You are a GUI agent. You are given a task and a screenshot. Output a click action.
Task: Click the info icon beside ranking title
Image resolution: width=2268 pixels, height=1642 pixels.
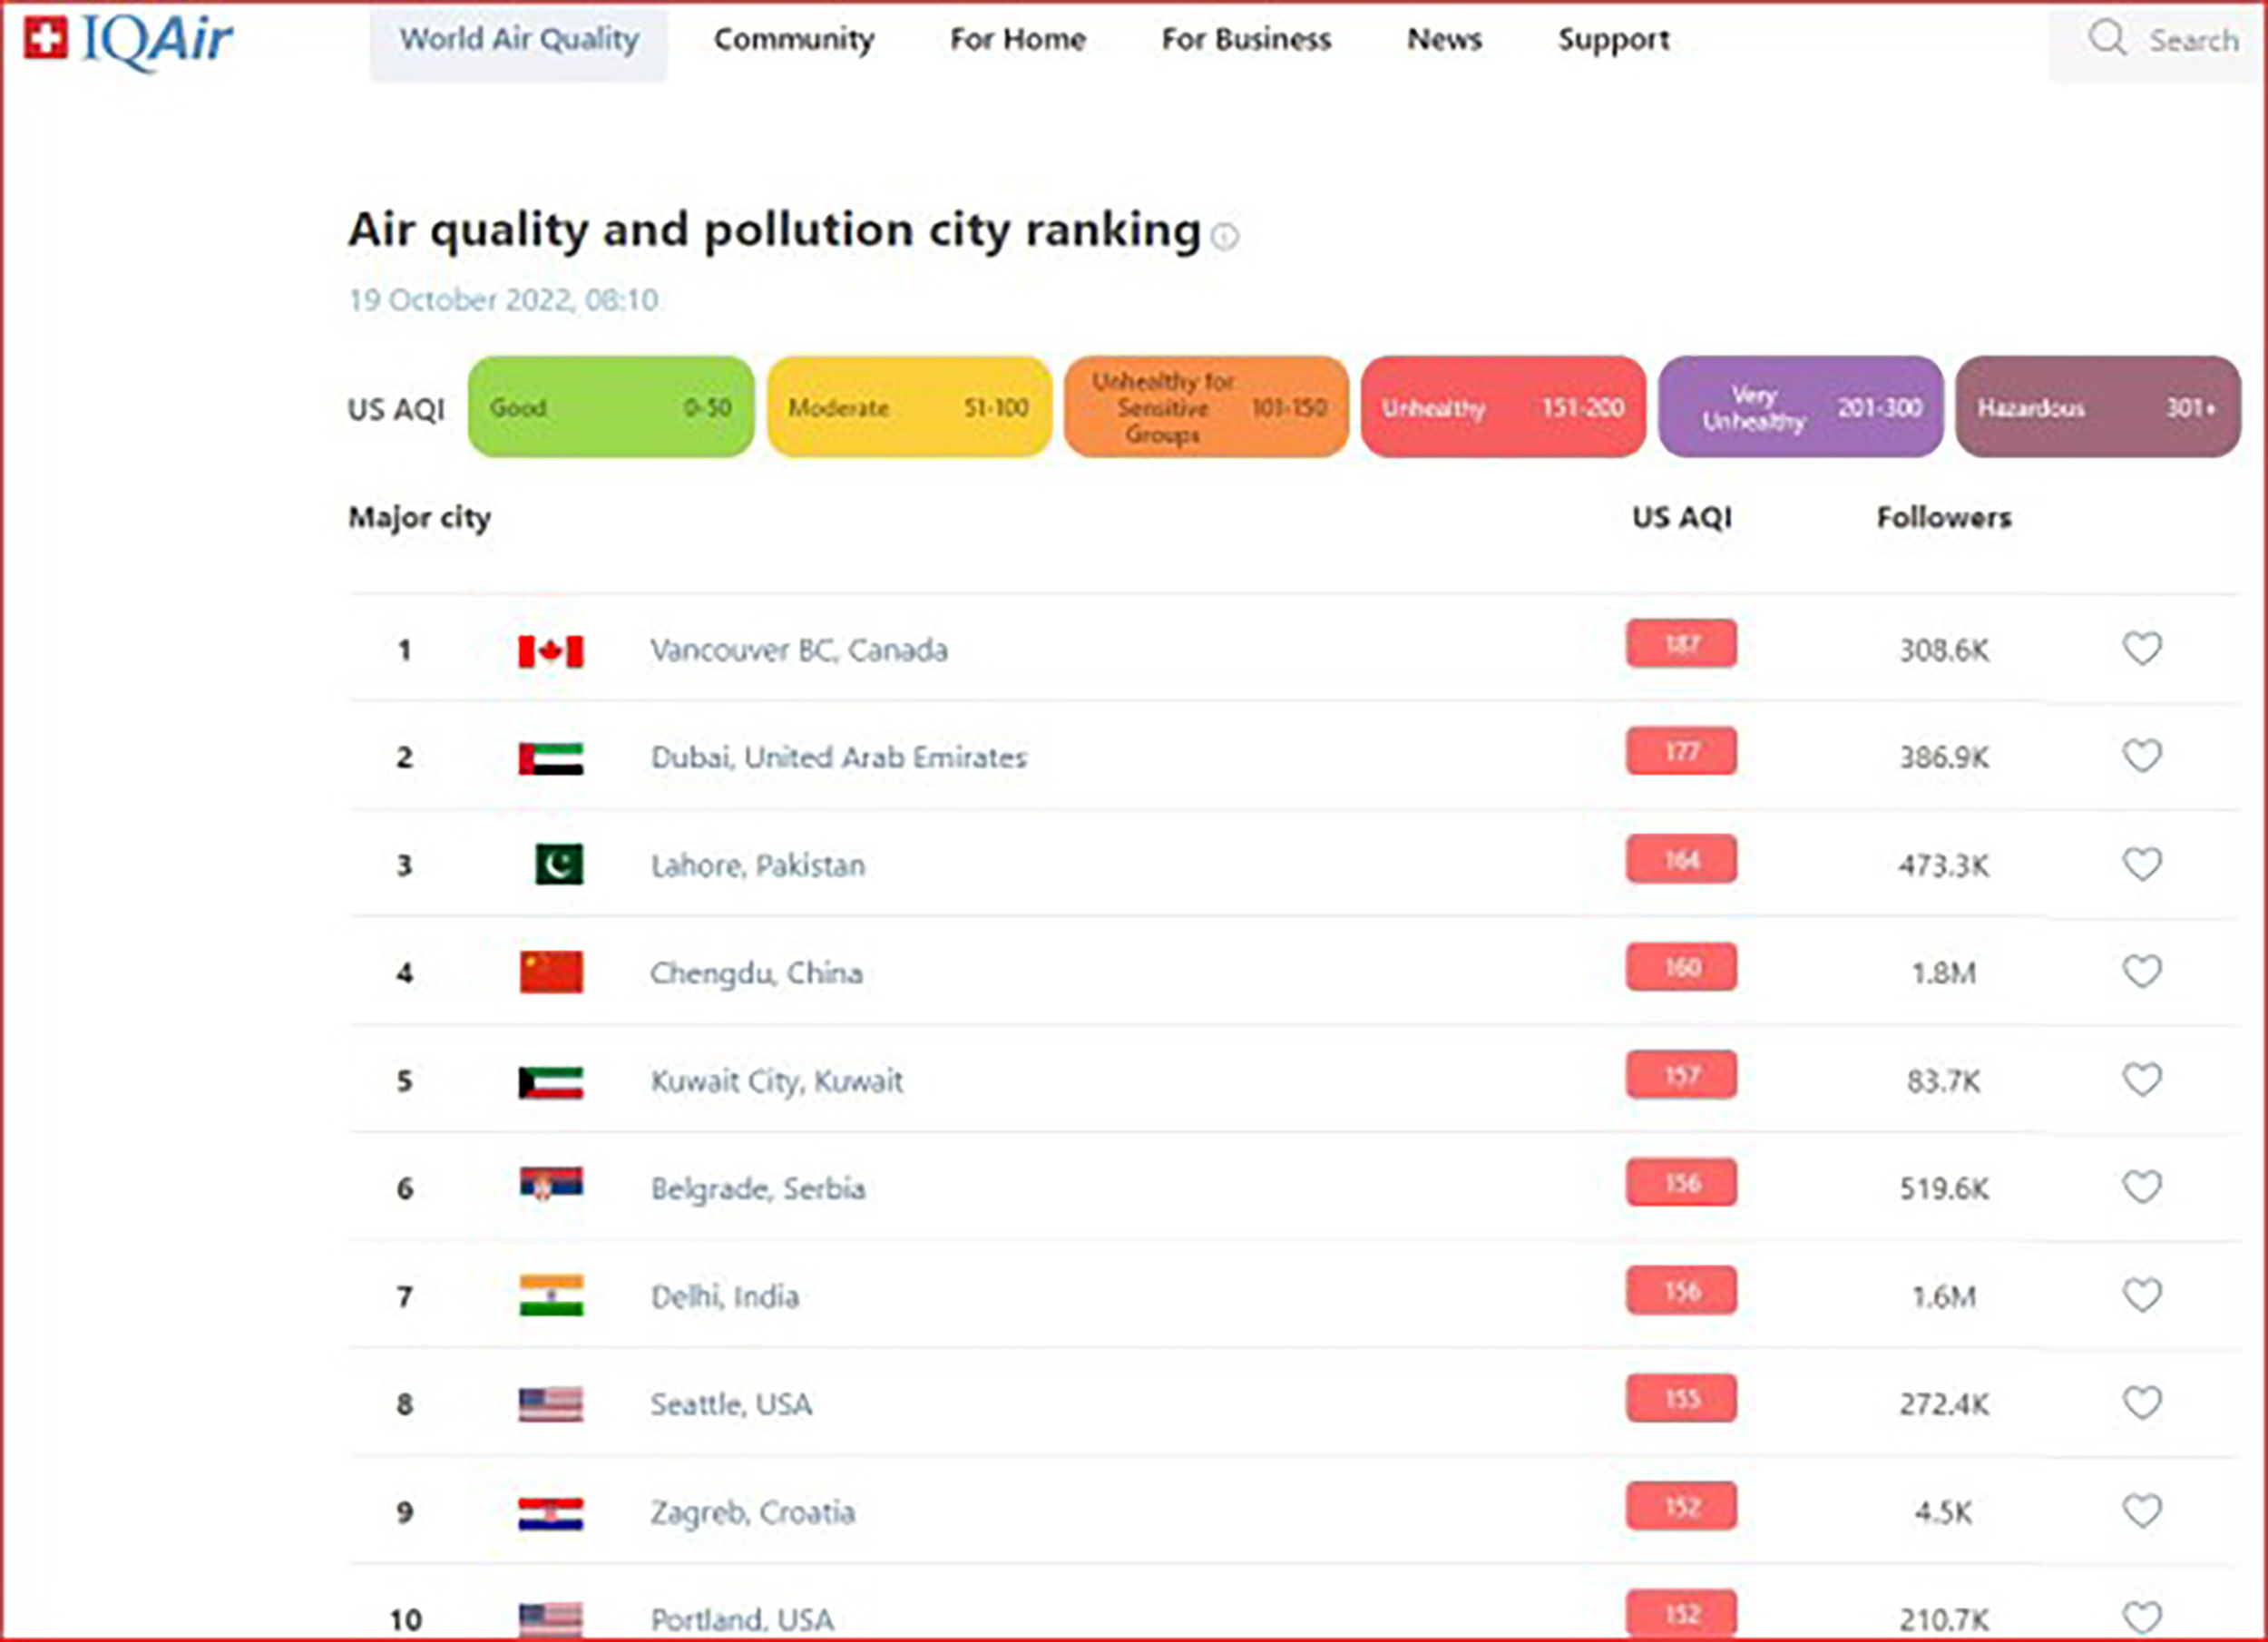[x=1225, y=236]
